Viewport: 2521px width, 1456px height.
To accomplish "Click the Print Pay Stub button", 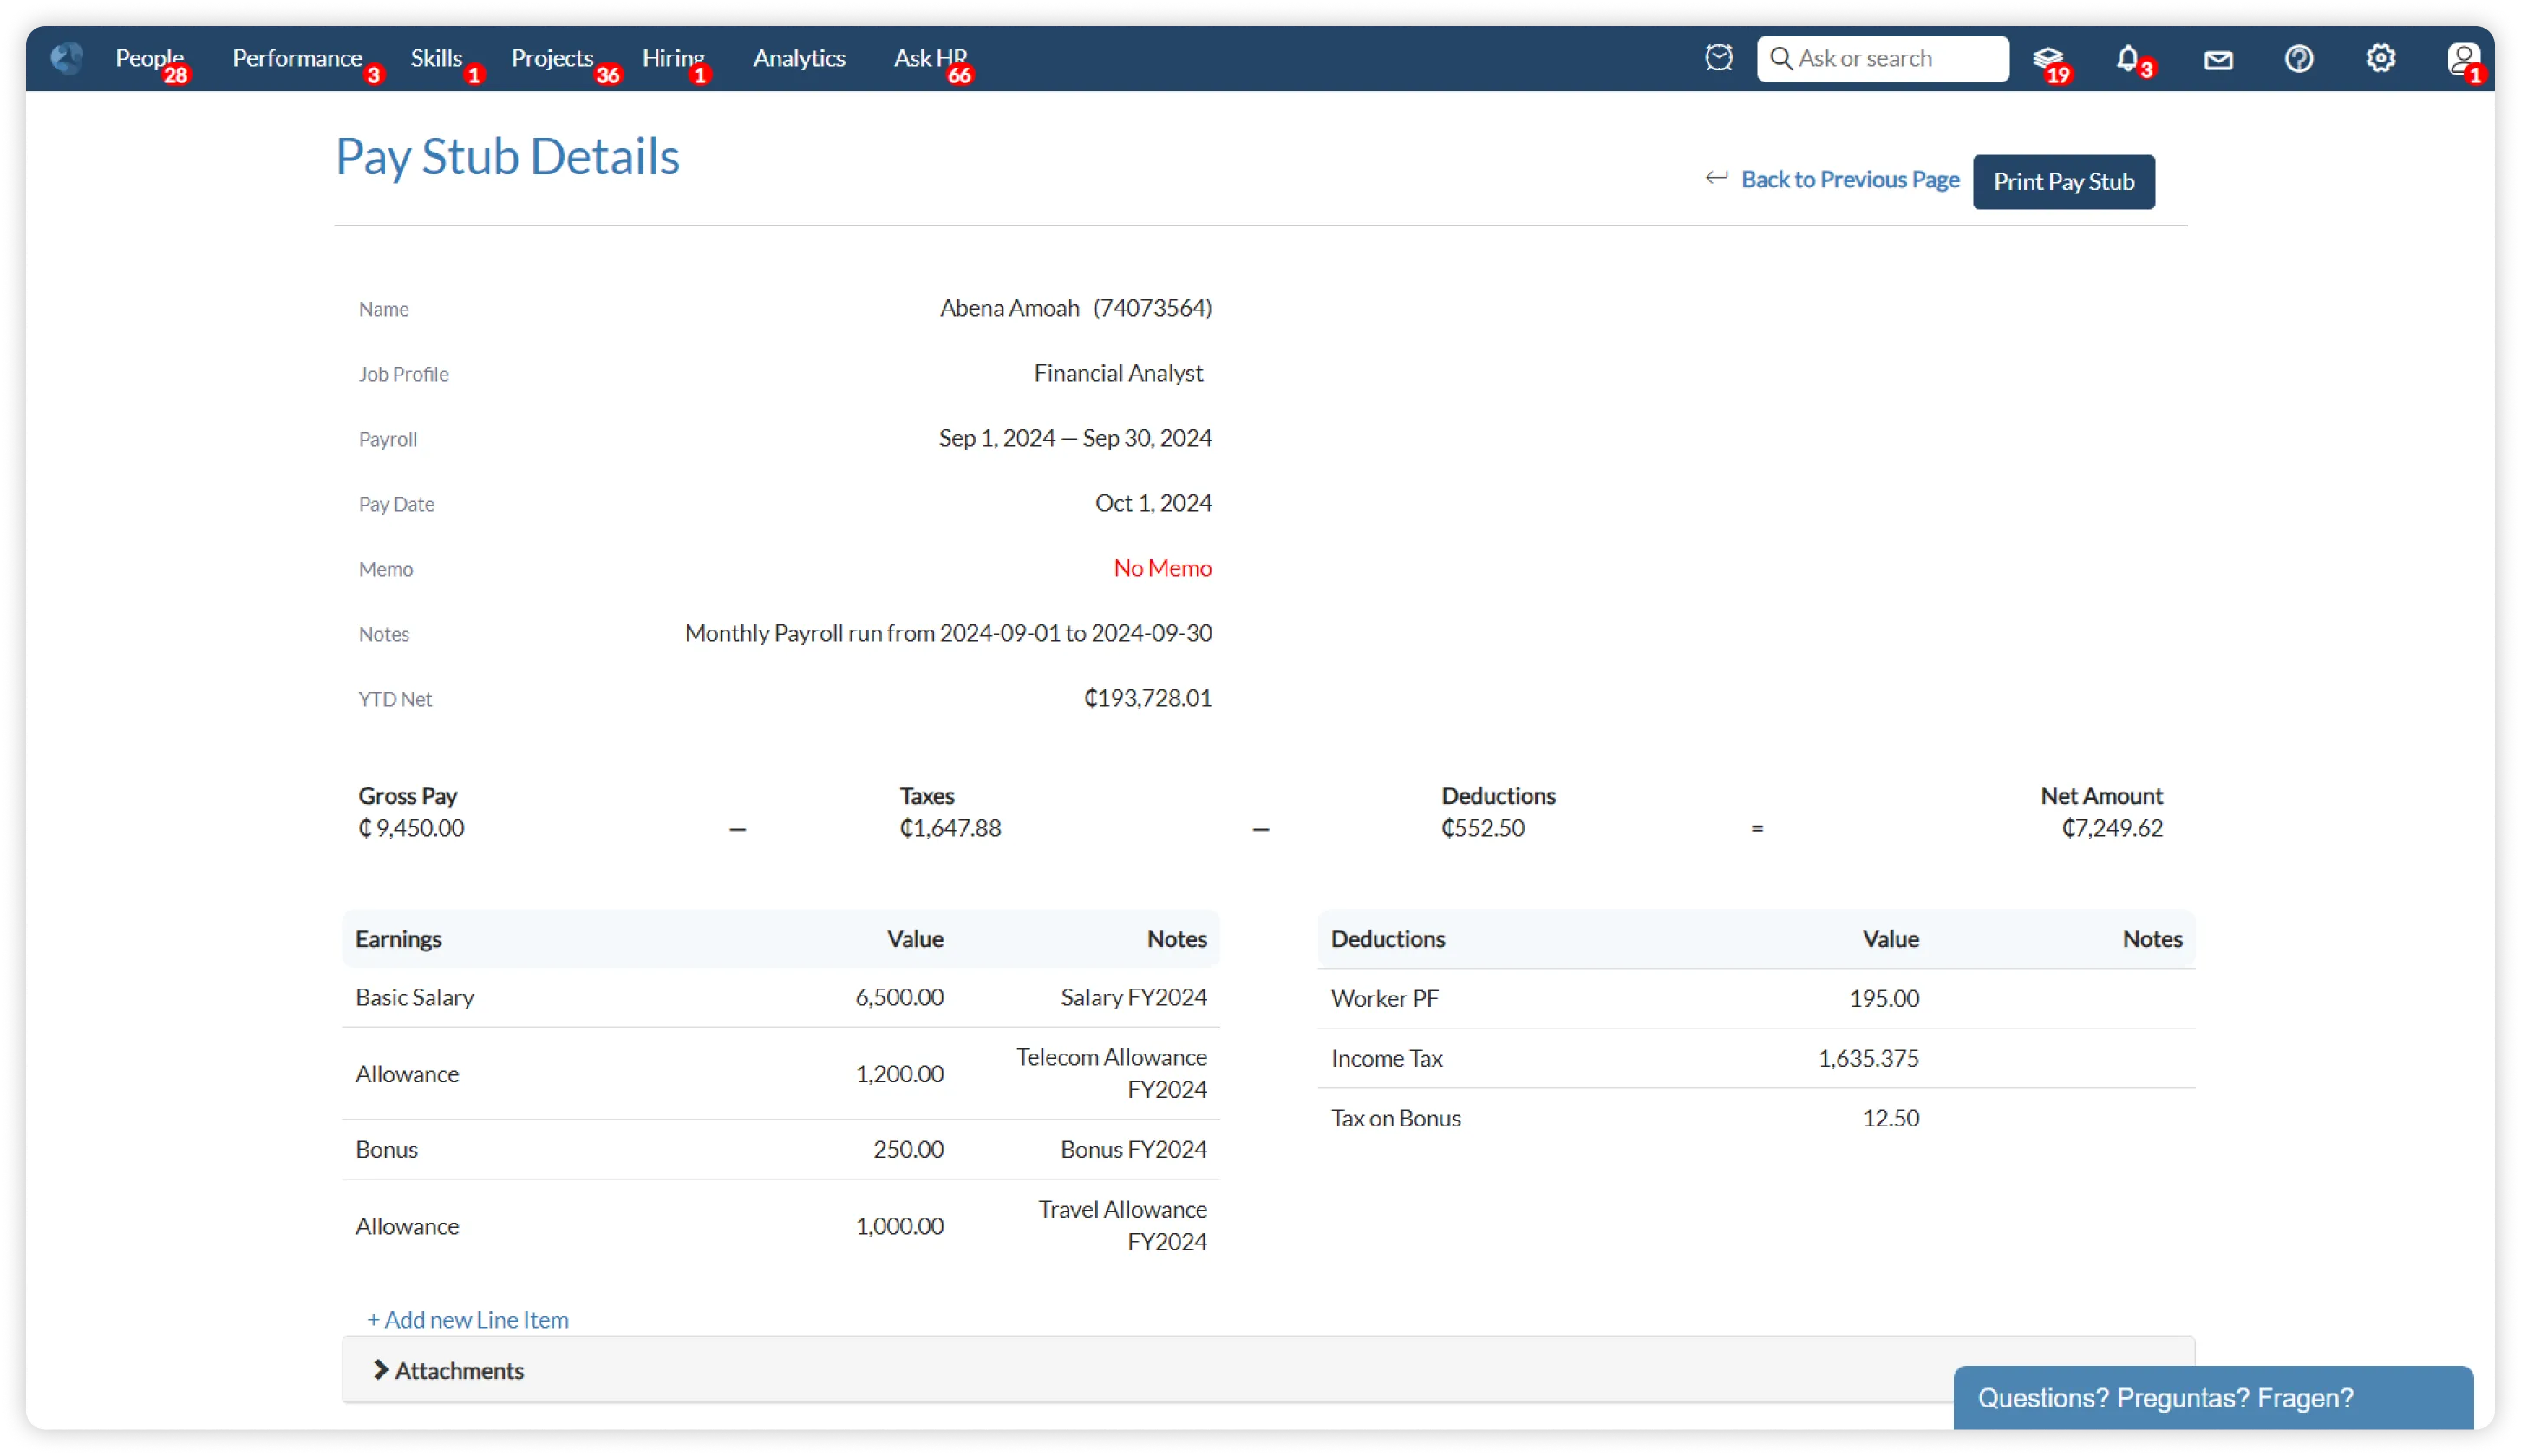I will pyautogui.click(x=2063, y=181).
